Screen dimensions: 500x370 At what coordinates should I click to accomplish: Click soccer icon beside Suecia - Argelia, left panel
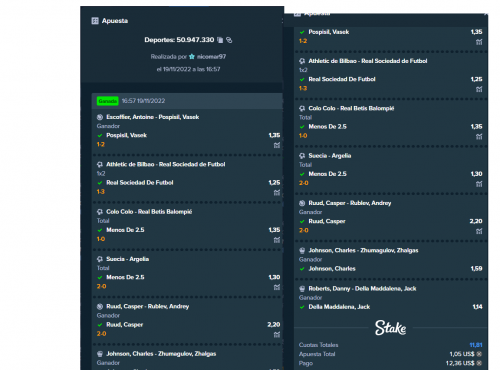click(x=100, y=259)
